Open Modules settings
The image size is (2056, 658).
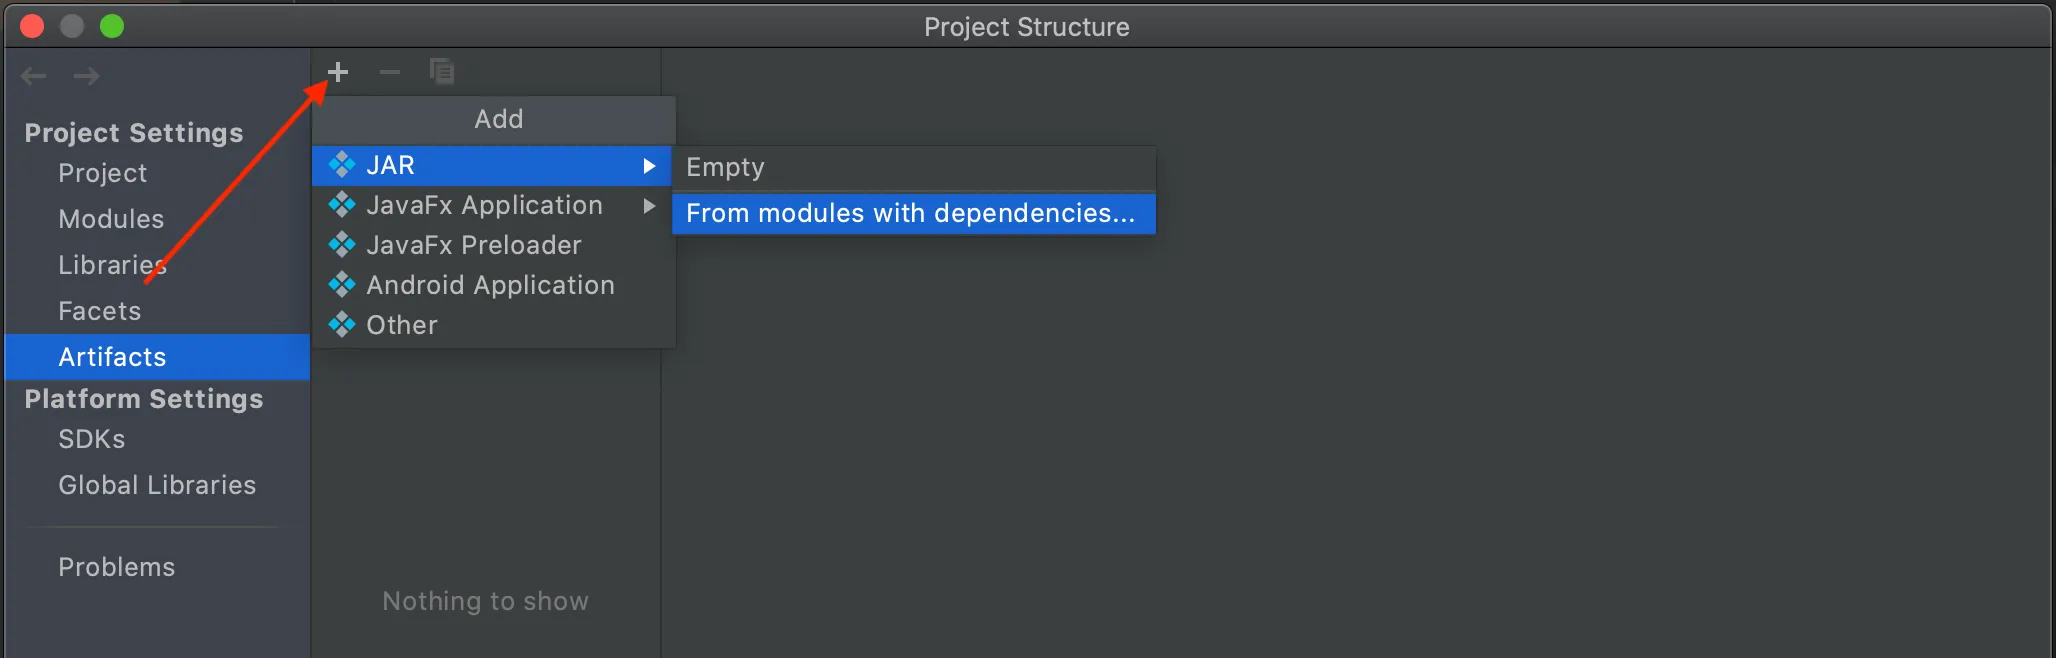click(x=110, y=218)
